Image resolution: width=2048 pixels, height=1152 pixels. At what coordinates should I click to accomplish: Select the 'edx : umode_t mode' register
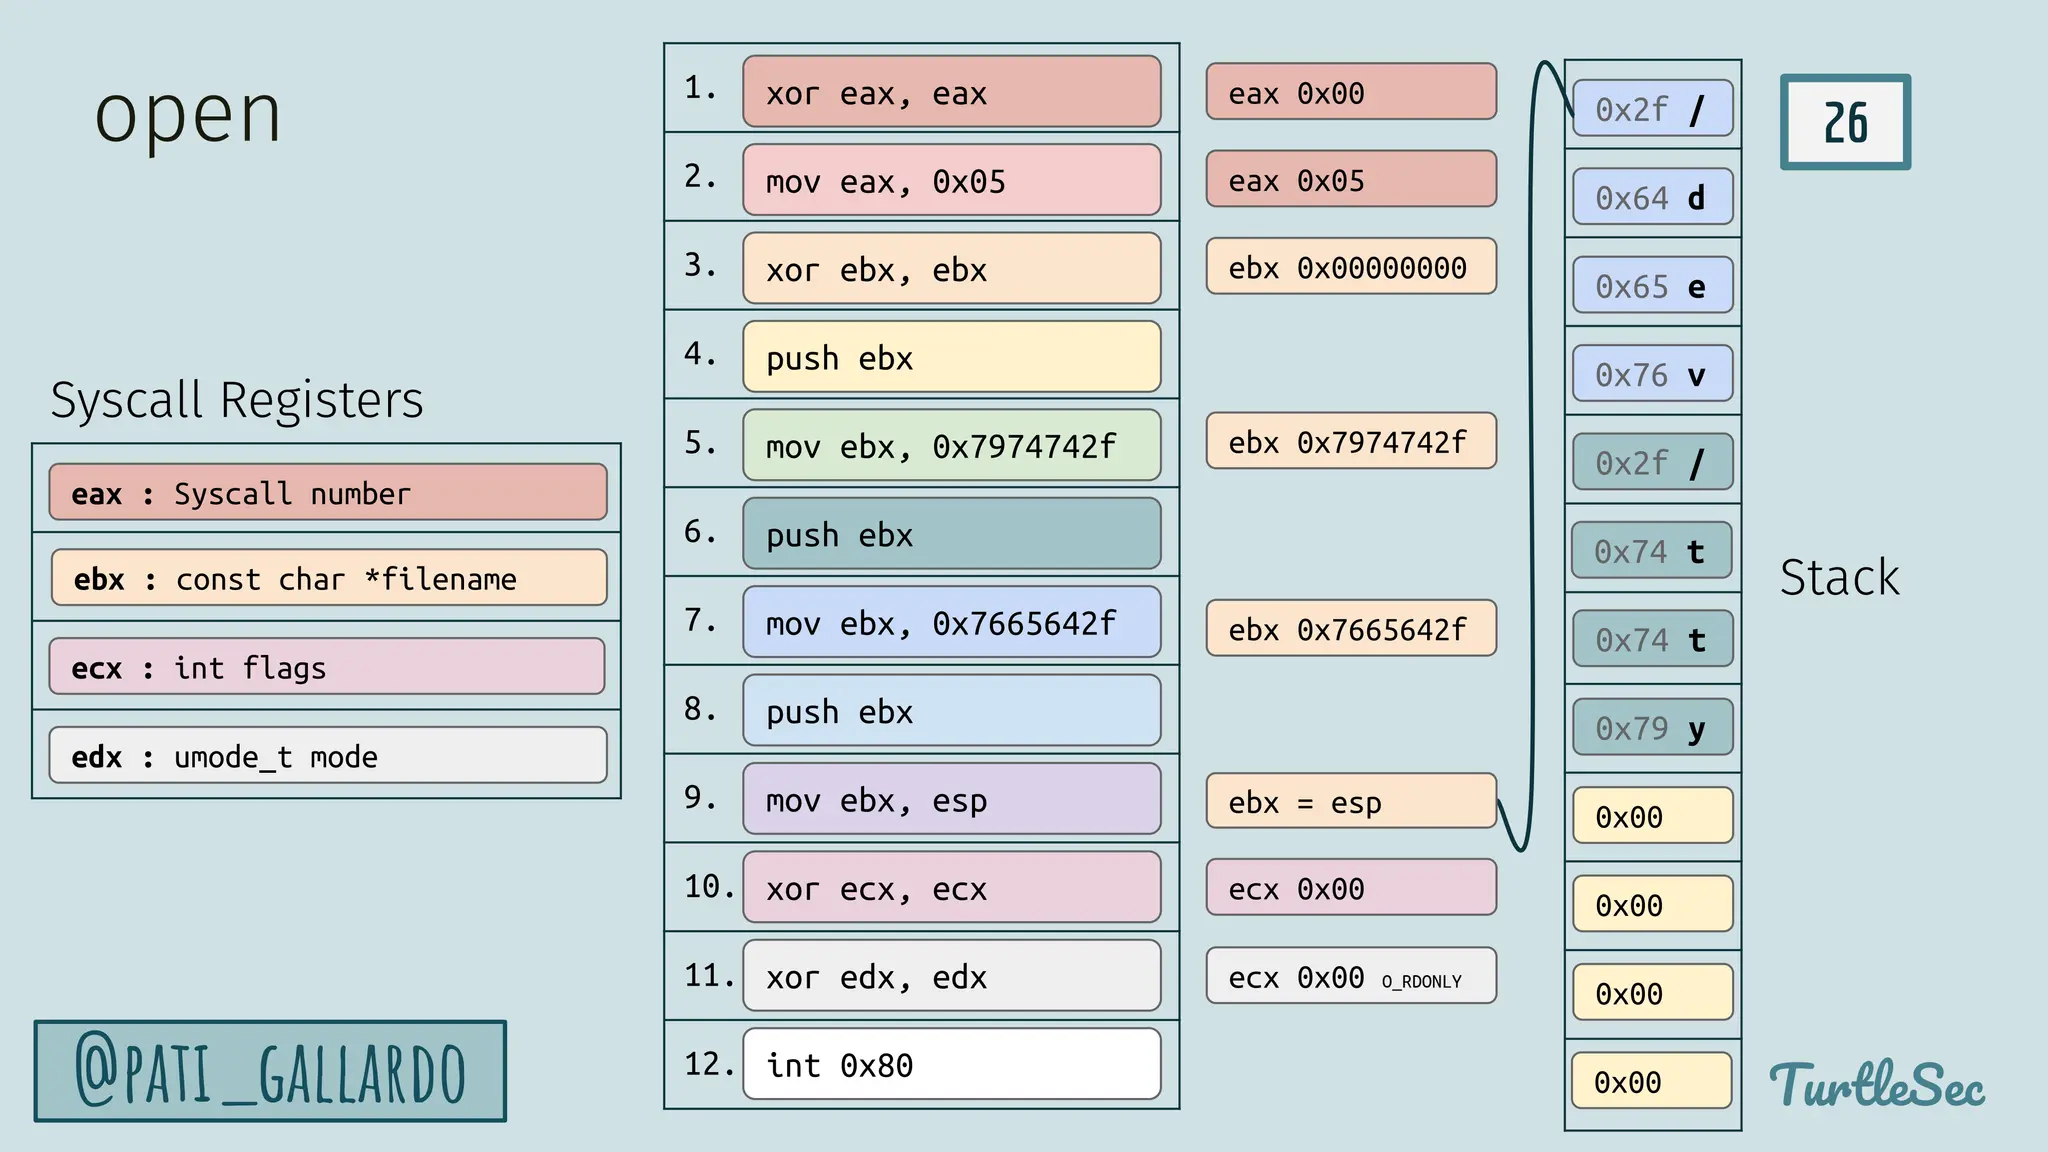(328, 755)
